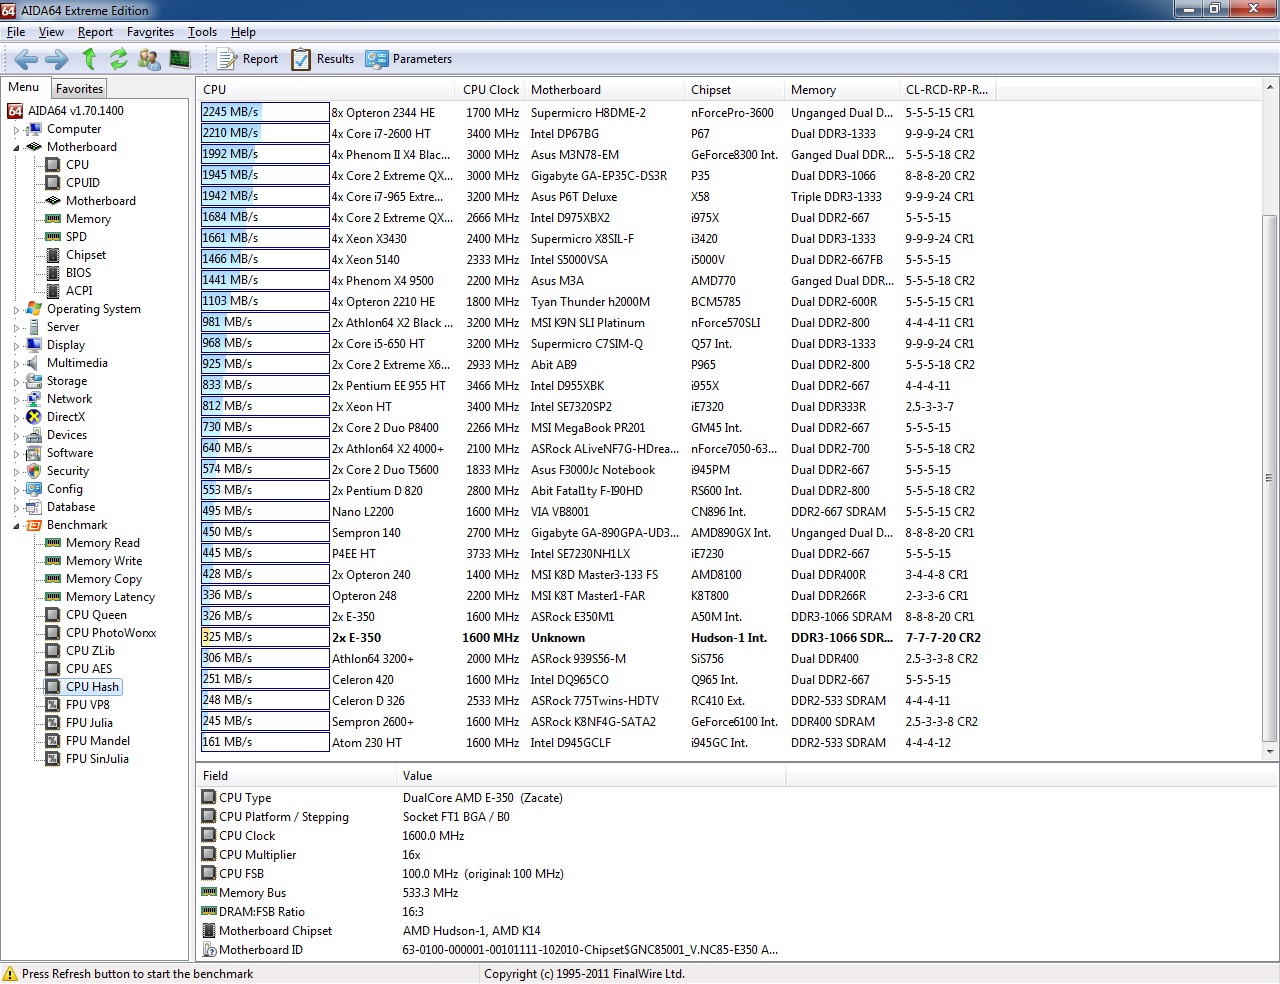Click the CPU Queen benchmark icon
The image size is (1280, 984).
pos(53,615)
